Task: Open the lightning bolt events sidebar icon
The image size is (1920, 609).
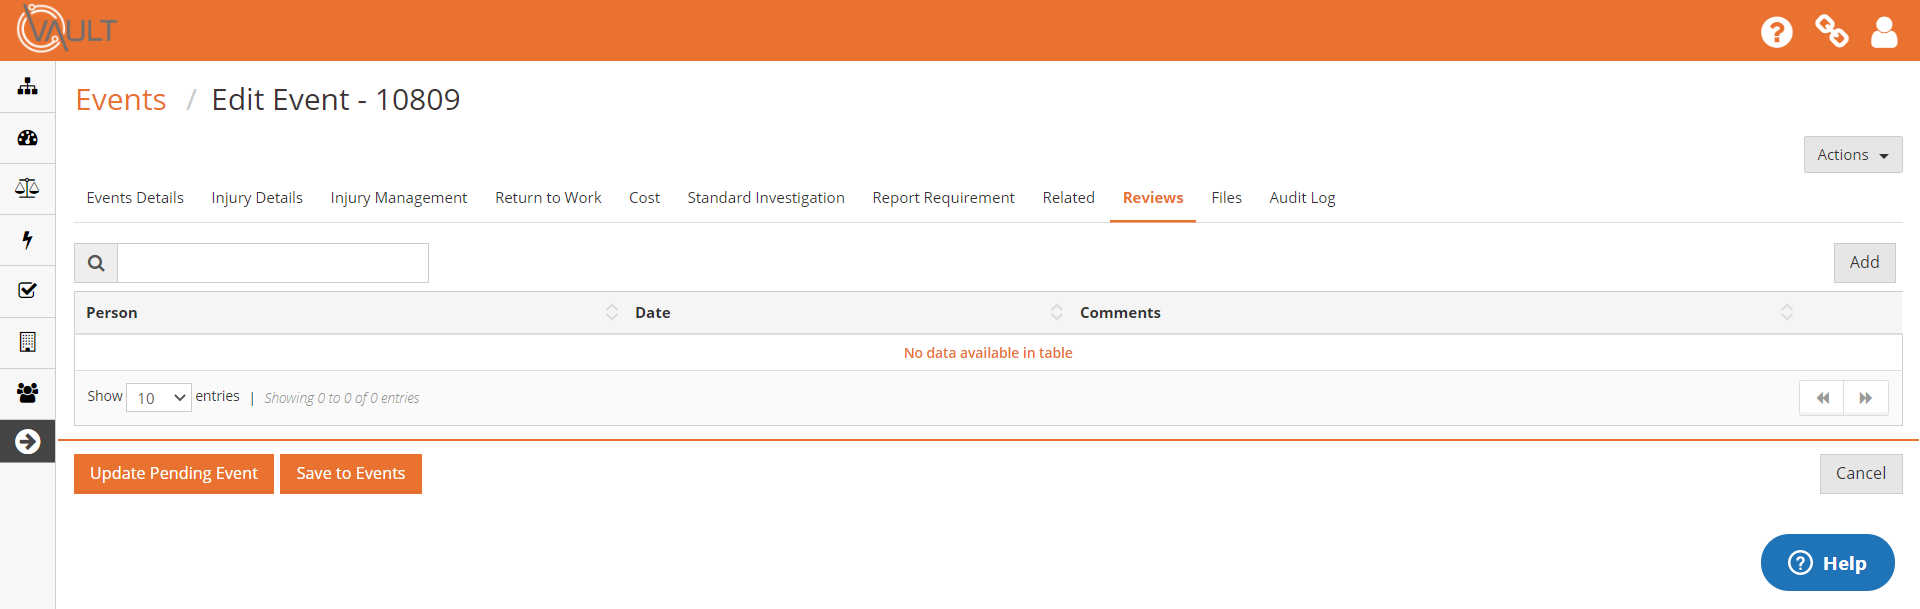Action: [28, 239]
